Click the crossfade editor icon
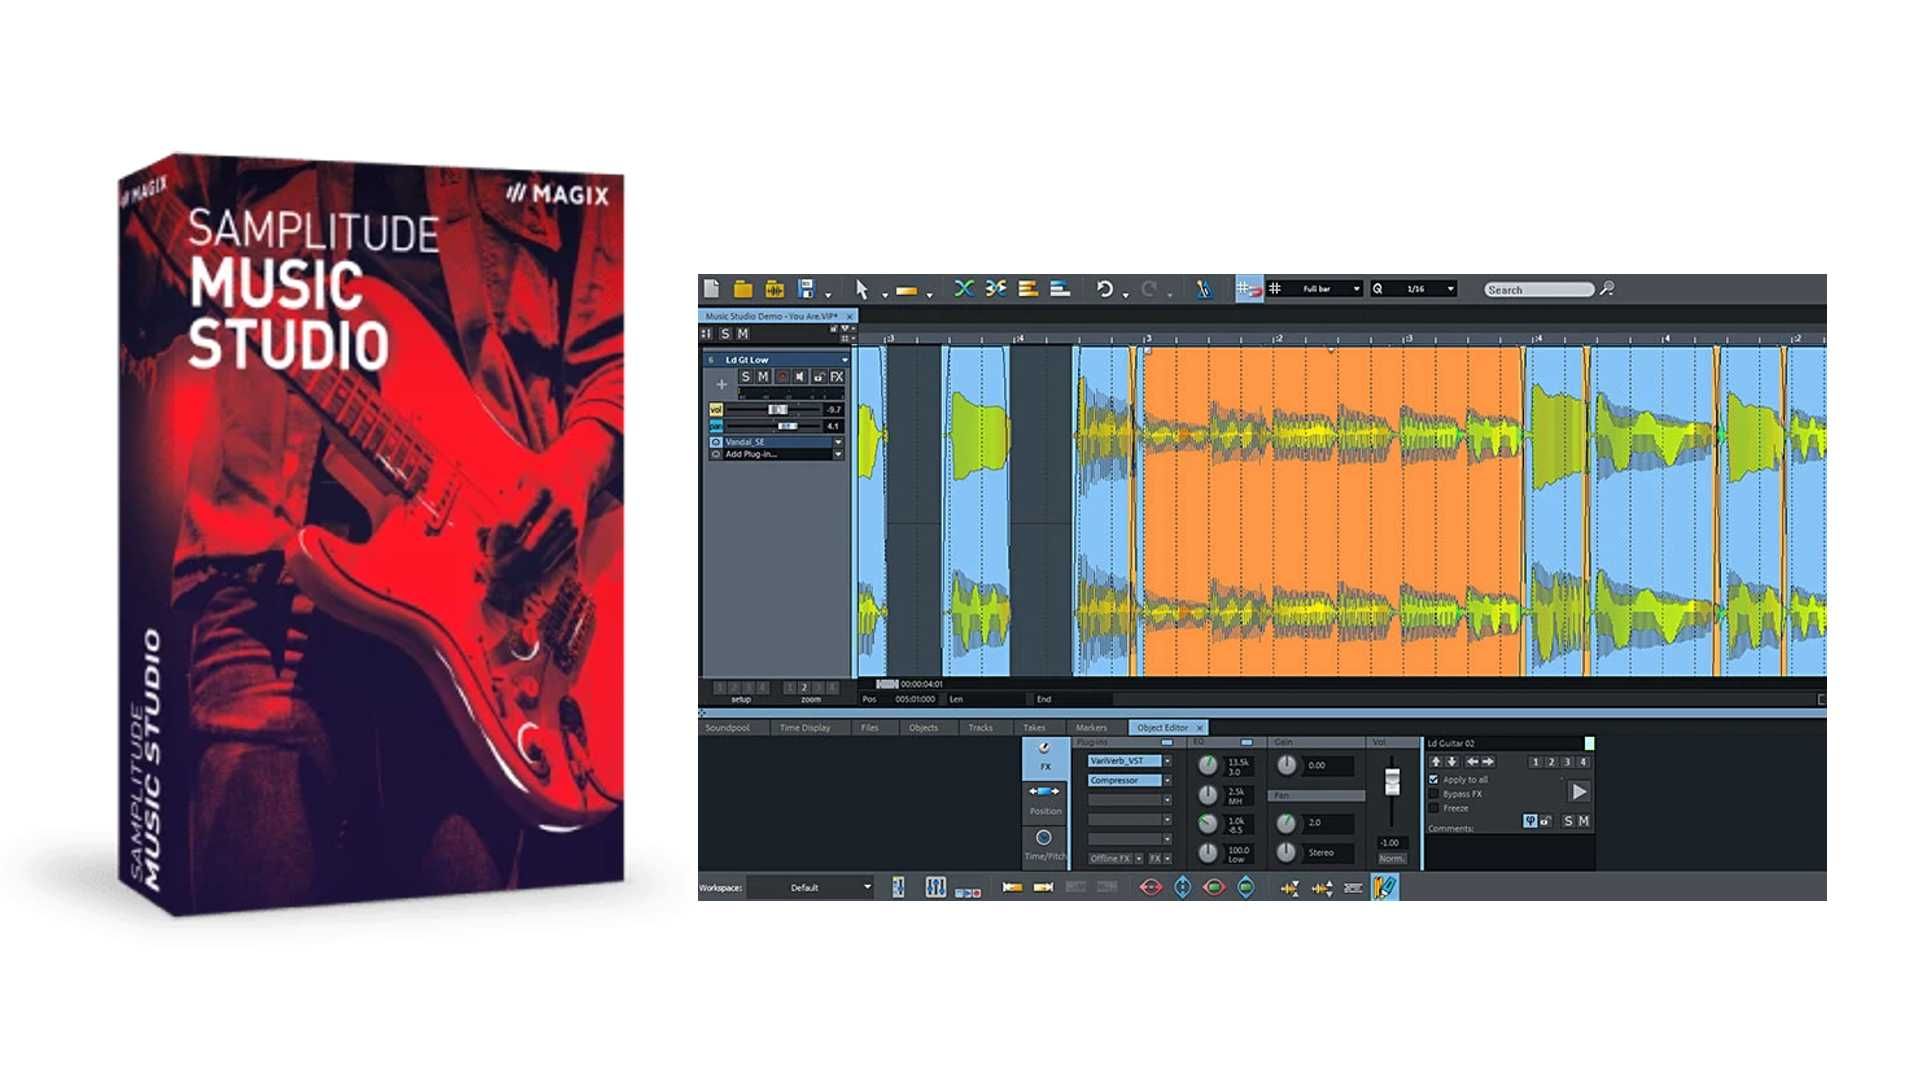The height and width of the screenshot is (1080, 1920). (1027, 289)
